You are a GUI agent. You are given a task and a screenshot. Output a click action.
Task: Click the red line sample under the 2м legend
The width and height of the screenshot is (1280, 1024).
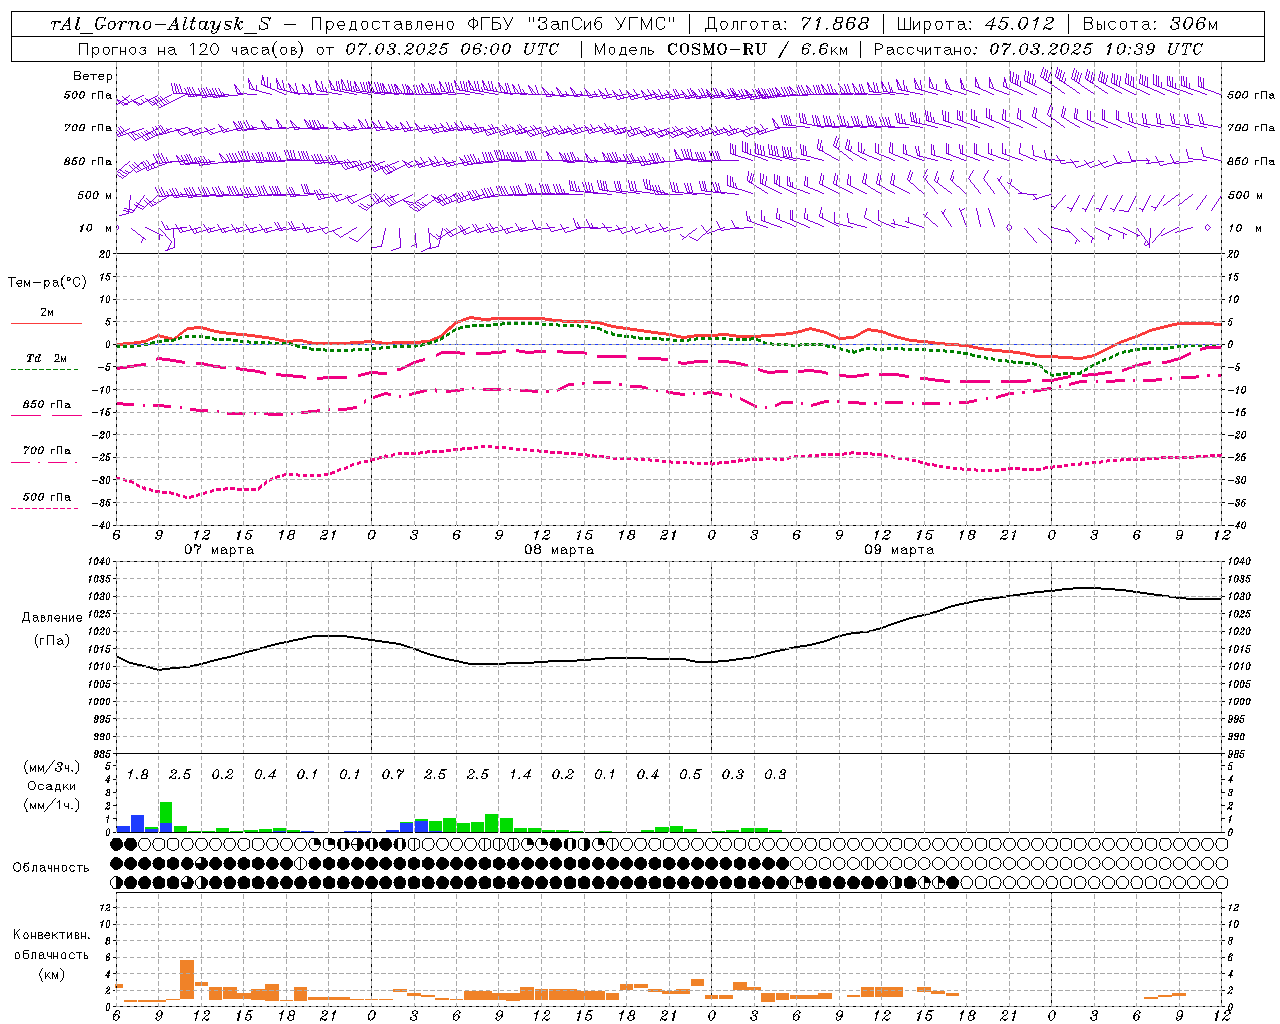point(46,323)
